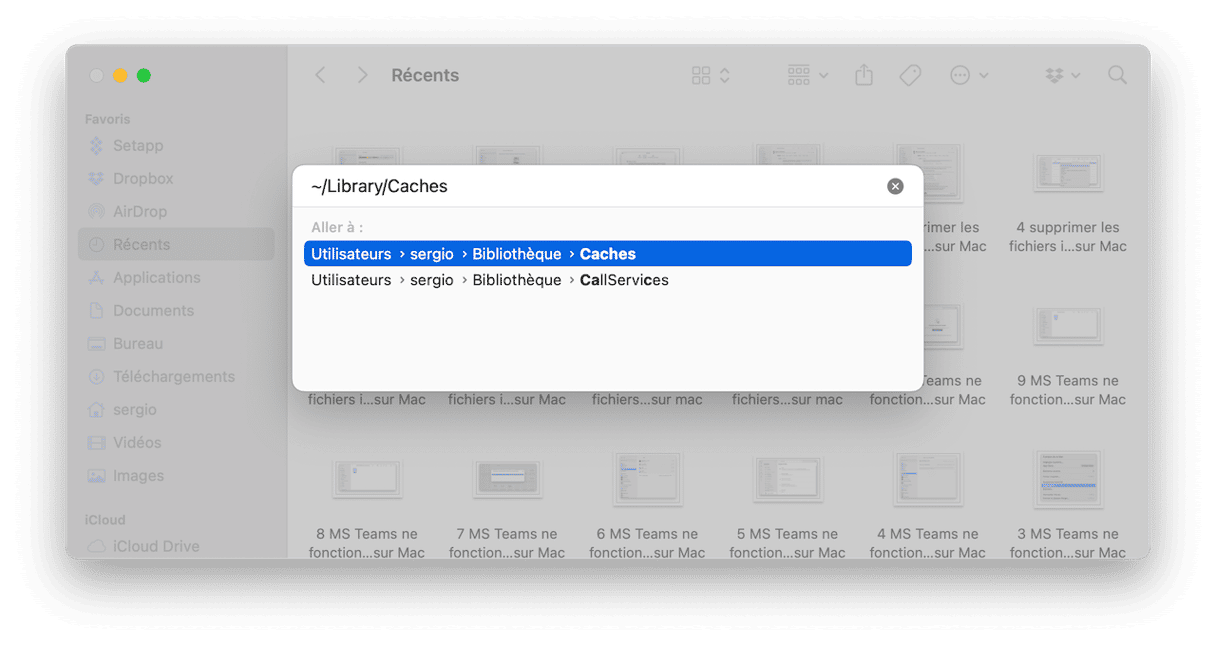Open the ellipsis action menu
Image resolution: width=1216 pixels, height=646 pixels.
click(x=968, y=75)
